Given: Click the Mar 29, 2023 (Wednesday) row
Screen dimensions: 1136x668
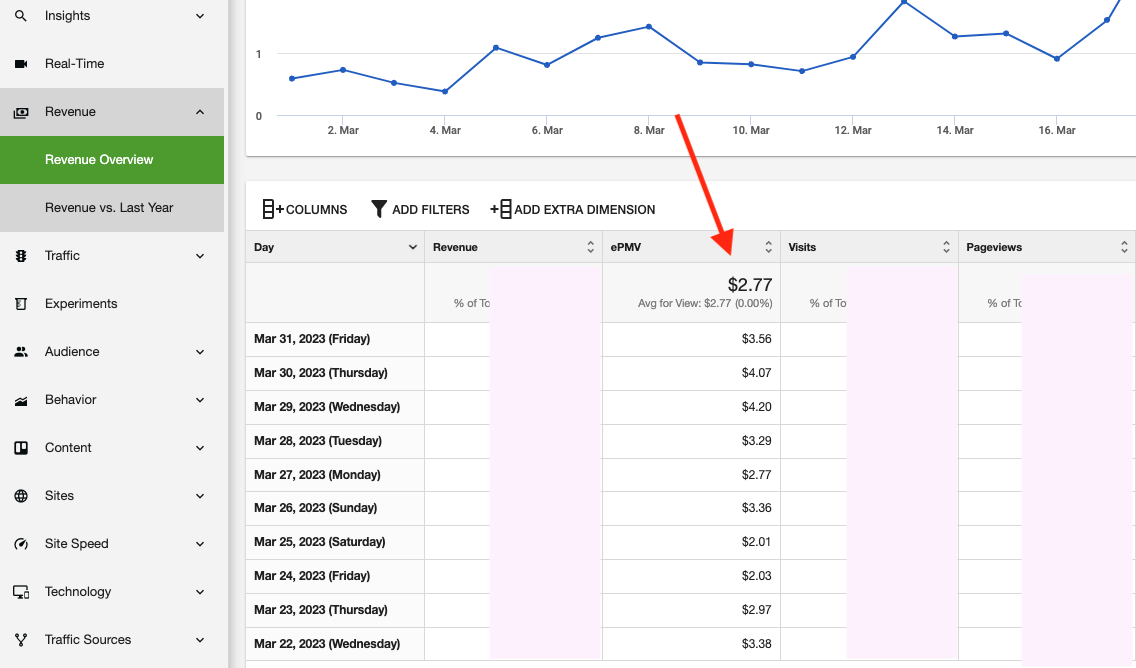Looking at the screenshot, I should click(x=690, y=407).
